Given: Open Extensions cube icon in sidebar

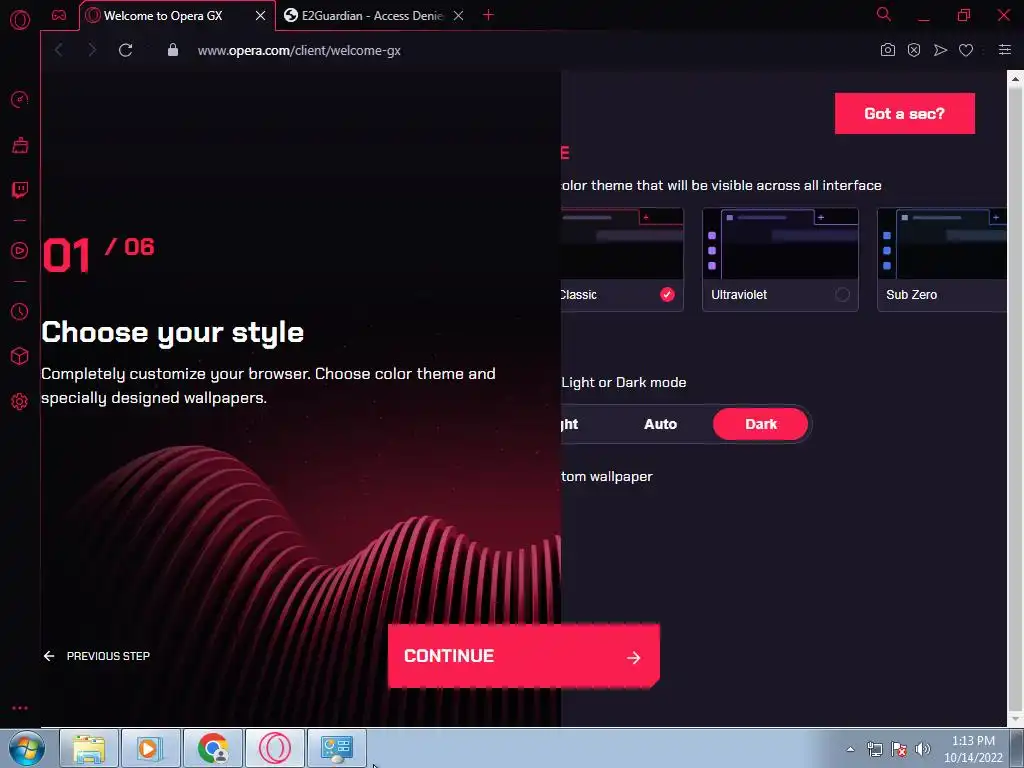Looking at the screenshot, I should click(20, 356).
